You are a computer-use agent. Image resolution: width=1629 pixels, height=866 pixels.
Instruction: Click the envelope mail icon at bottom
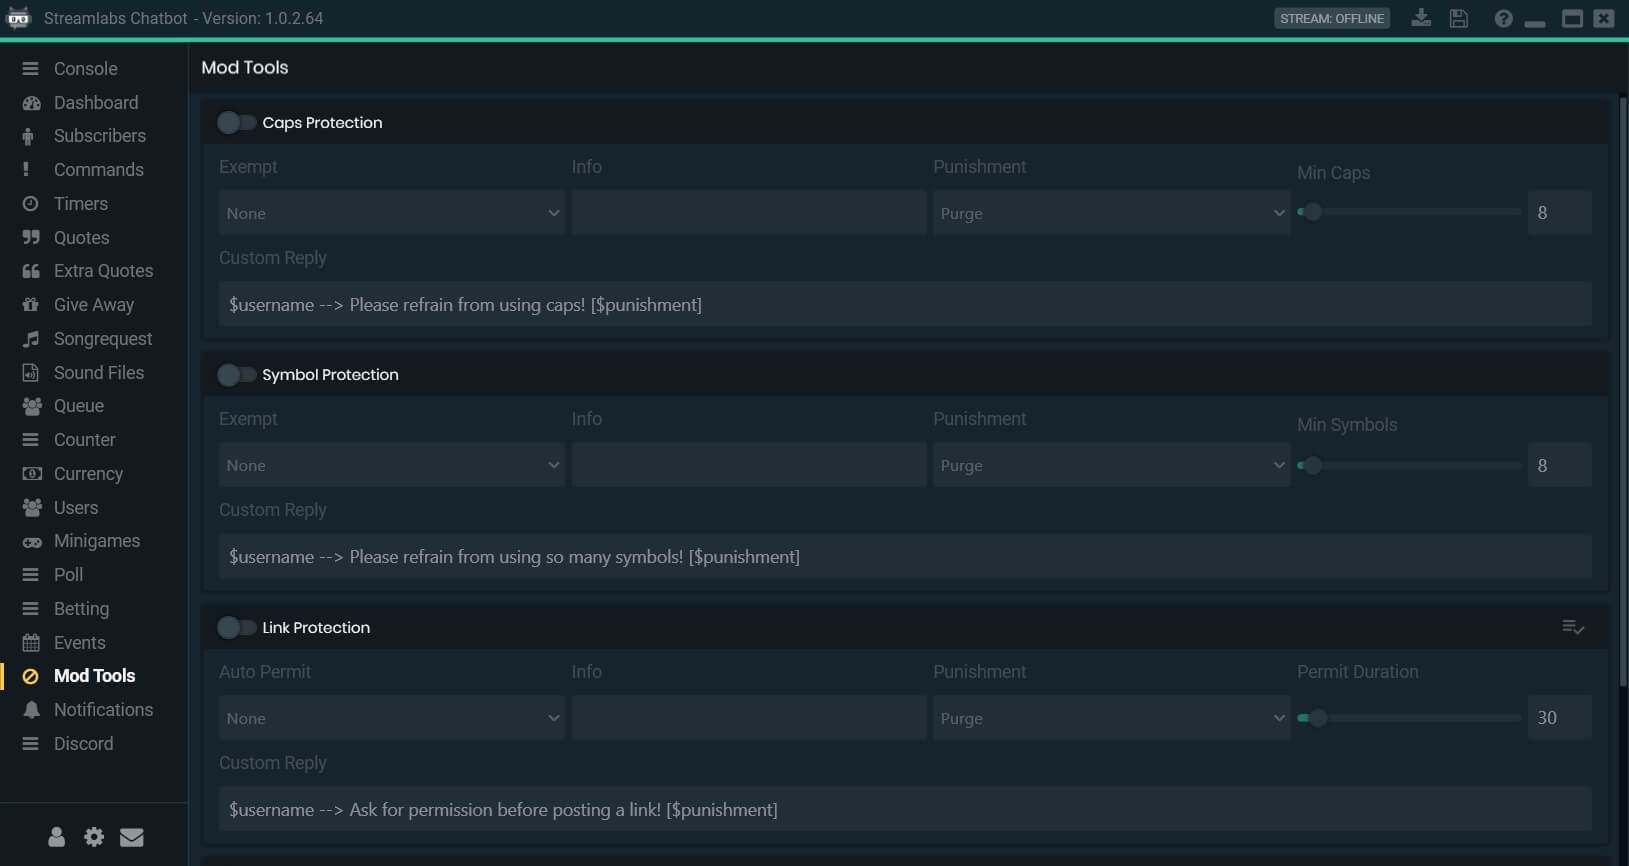[x=132, y=837]
